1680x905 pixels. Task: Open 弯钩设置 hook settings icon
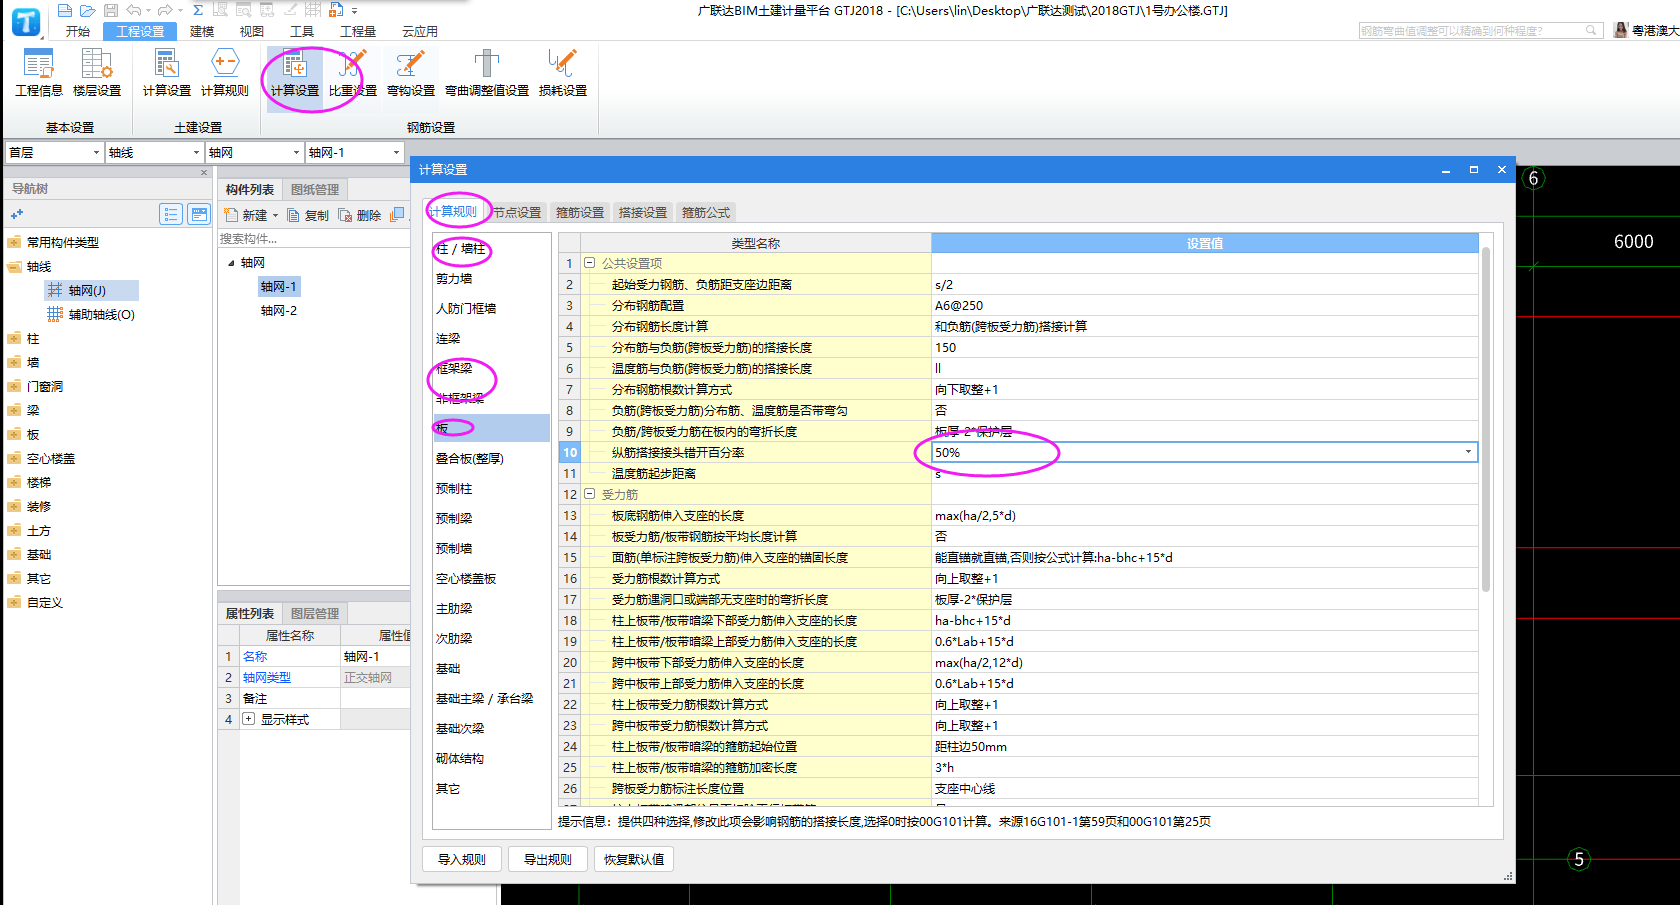pyautogui.click(x=411, y=73)
